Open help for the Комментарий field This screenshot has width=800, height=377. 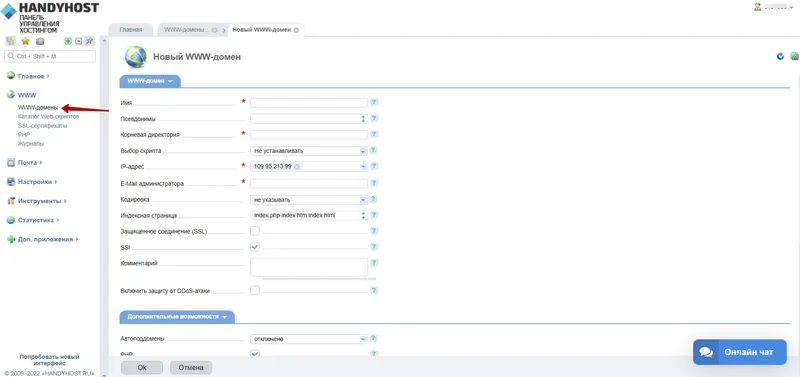(374, 263)
